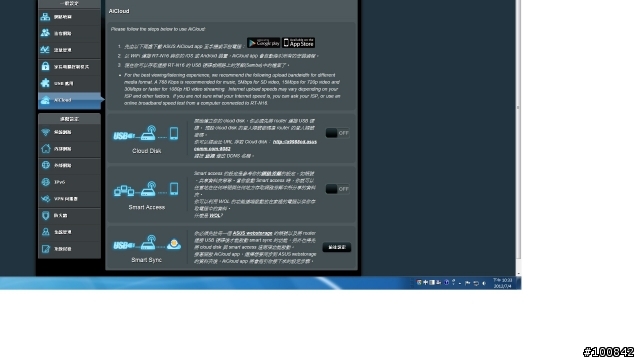Image resolution: width=640 pixels, height=360 pixels.
Task: Click the taskbar clock showing date and time
Action: 502,283
